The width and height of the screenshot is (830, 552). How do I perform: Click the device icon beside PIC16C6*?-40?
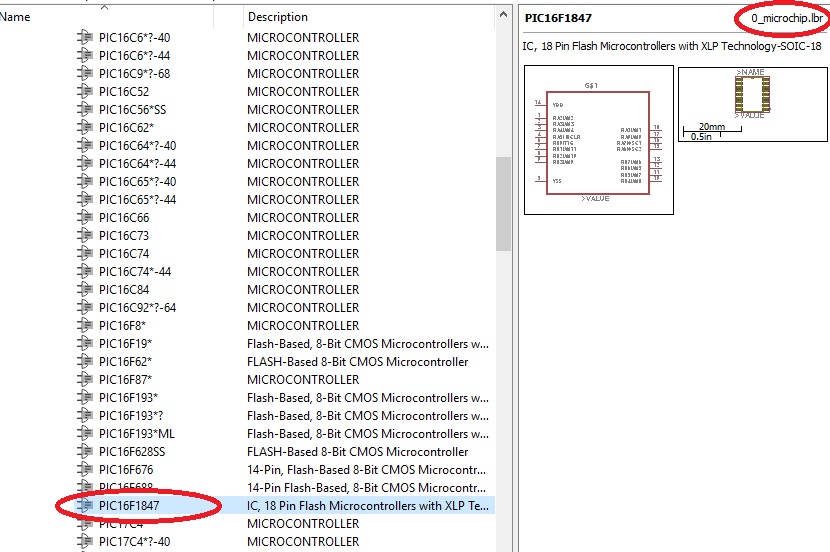click(85, 38)
